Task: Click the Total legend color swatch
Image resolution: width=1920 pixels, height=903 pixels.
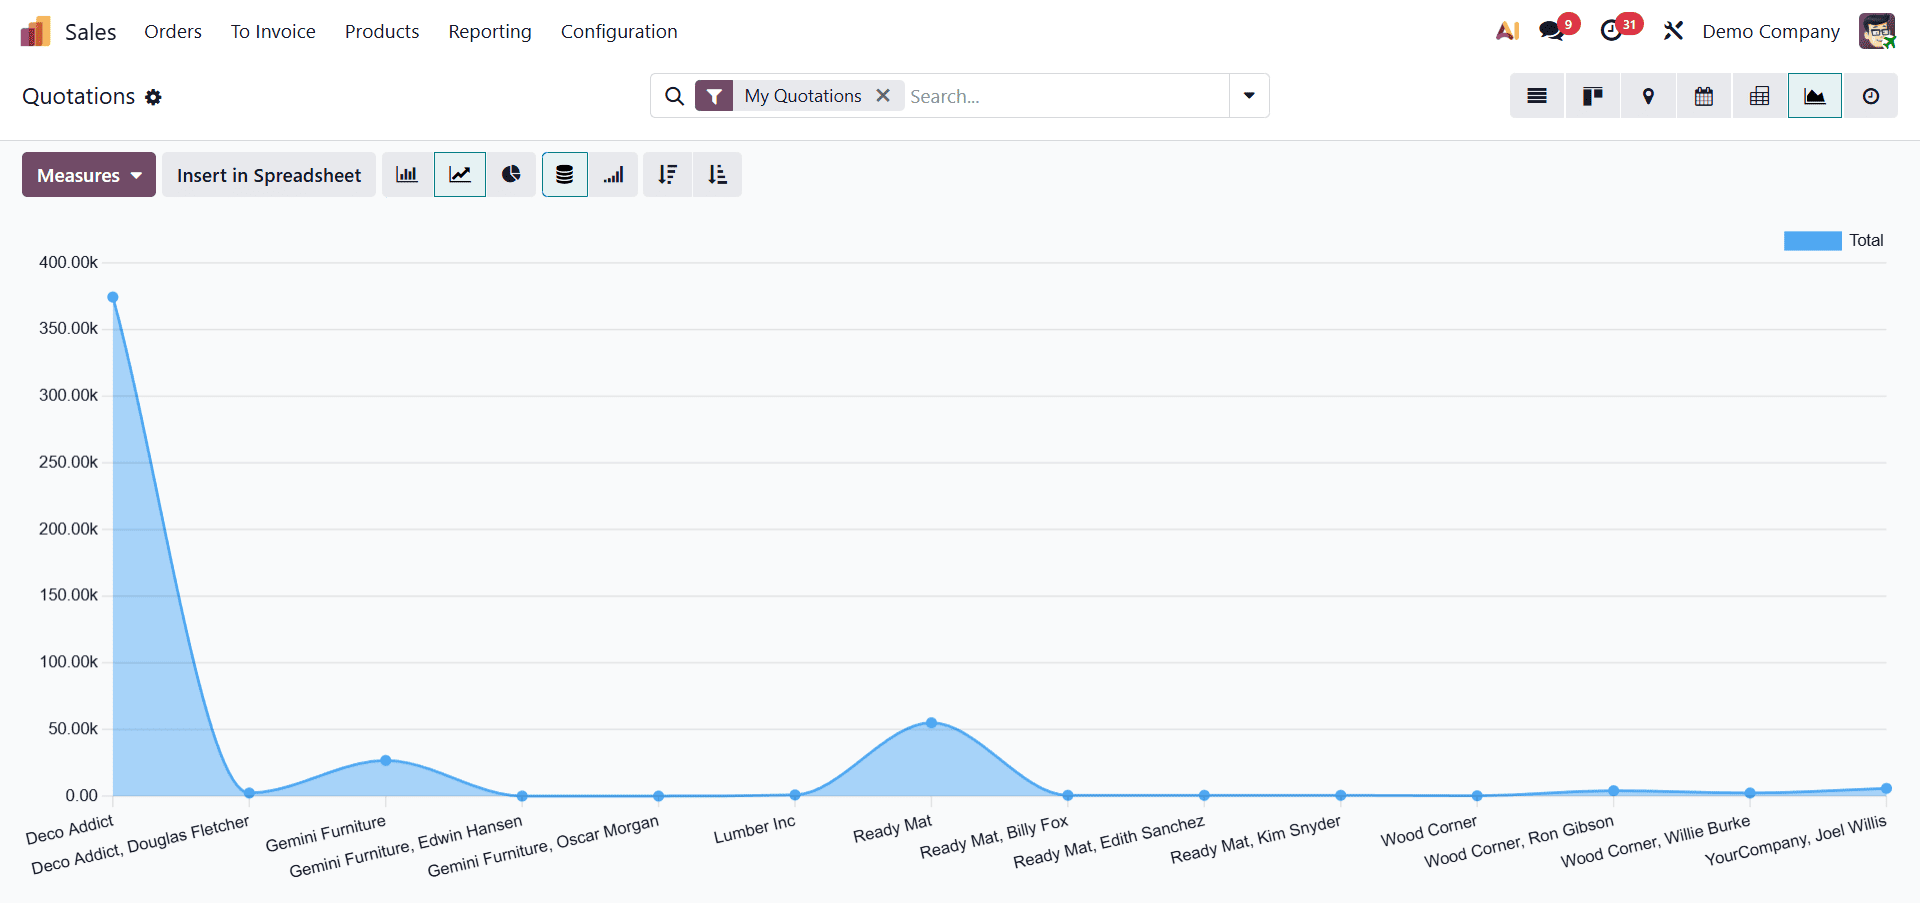Action: pos(1812,240)
